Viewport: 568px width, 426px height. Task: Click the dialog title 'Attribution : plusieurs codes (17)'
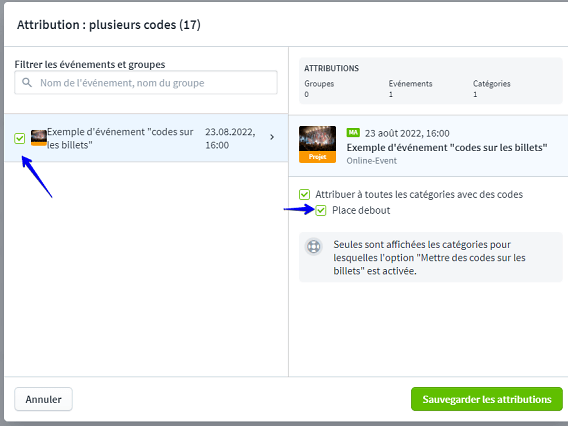coord(109,25)
